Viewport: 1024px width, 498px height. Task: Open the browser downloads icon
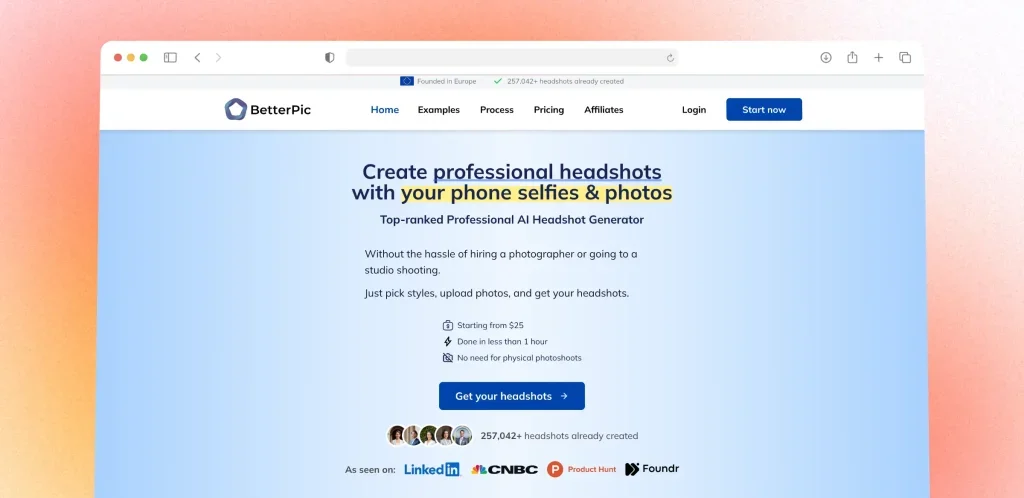pos(826,57)
